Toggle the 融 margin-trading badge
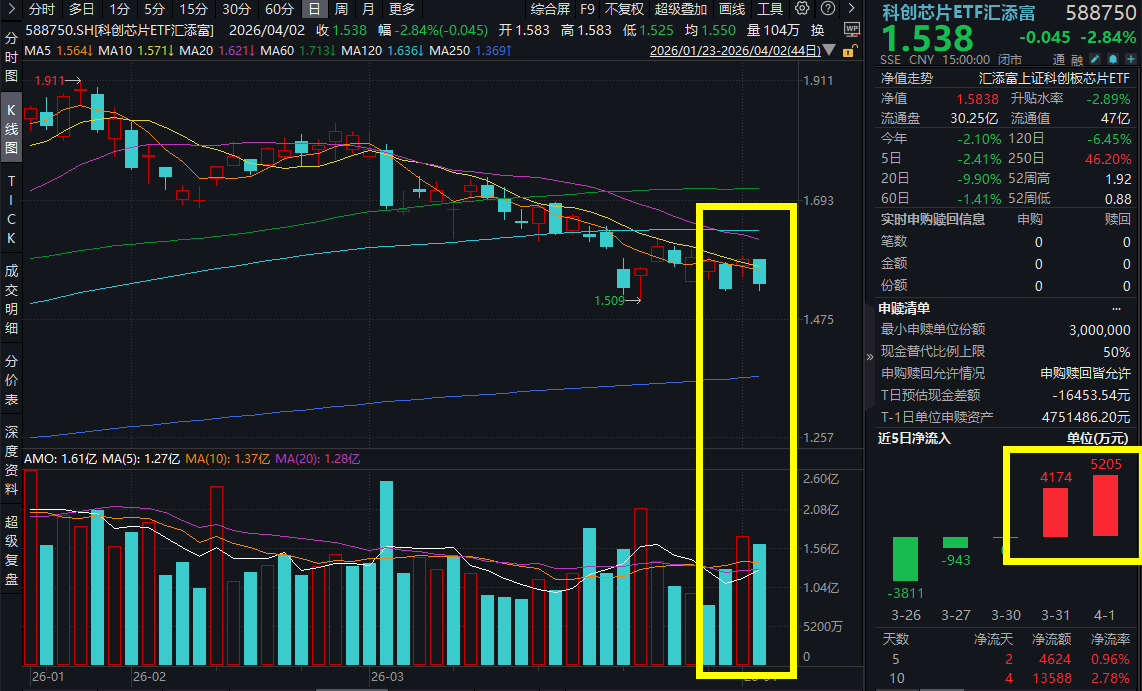 coord(1077,59)
